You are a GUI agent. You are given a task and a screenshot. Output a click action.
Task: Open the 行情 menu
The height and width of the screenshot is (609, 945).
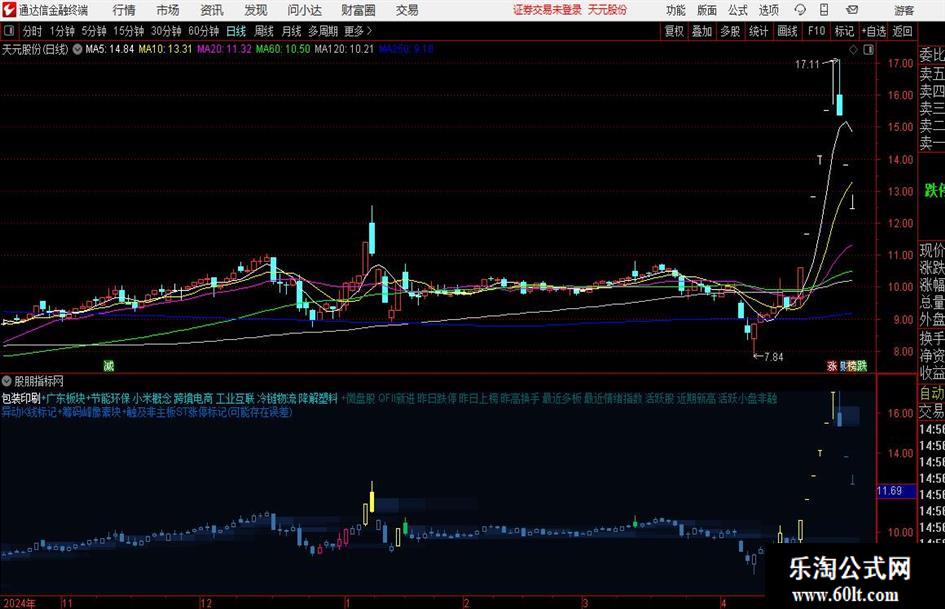124,10
